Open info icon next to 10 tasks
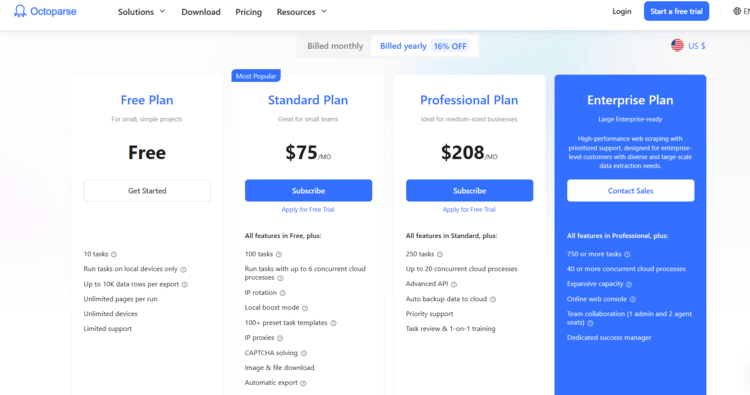750x395 pixels. (114, 254)
